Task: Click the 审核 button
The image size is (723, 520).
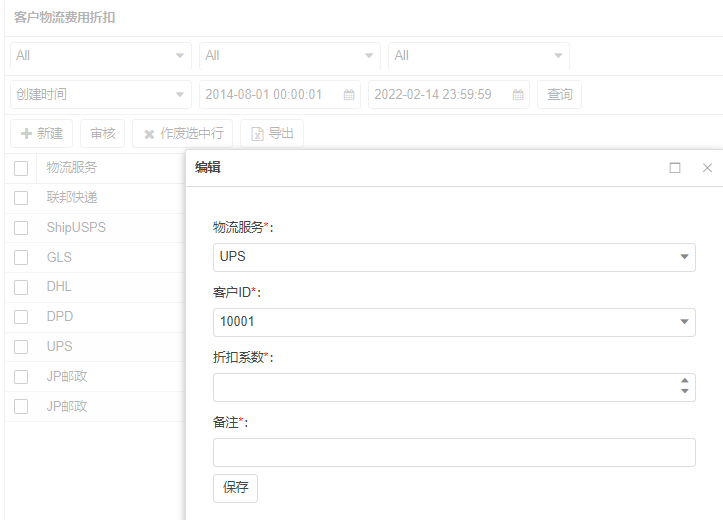Action: coord(102,134)
